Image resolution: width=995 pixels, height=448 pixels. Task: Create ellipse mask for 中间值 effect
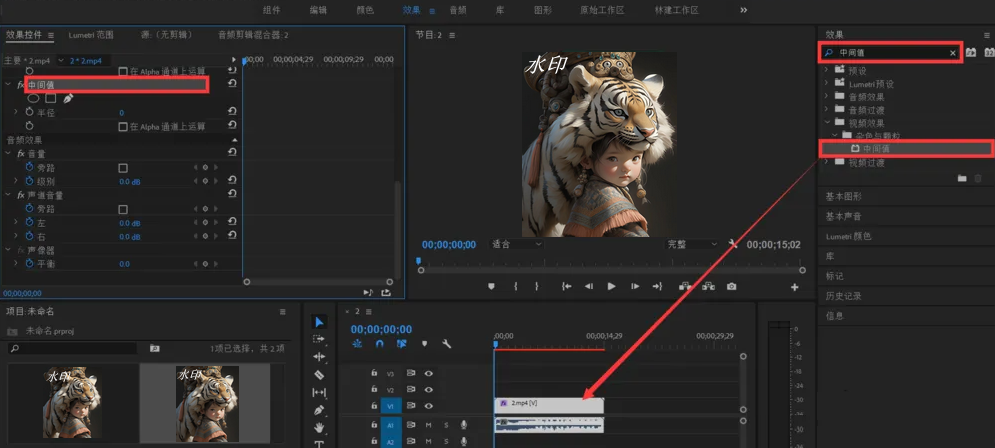click(34, 98)
